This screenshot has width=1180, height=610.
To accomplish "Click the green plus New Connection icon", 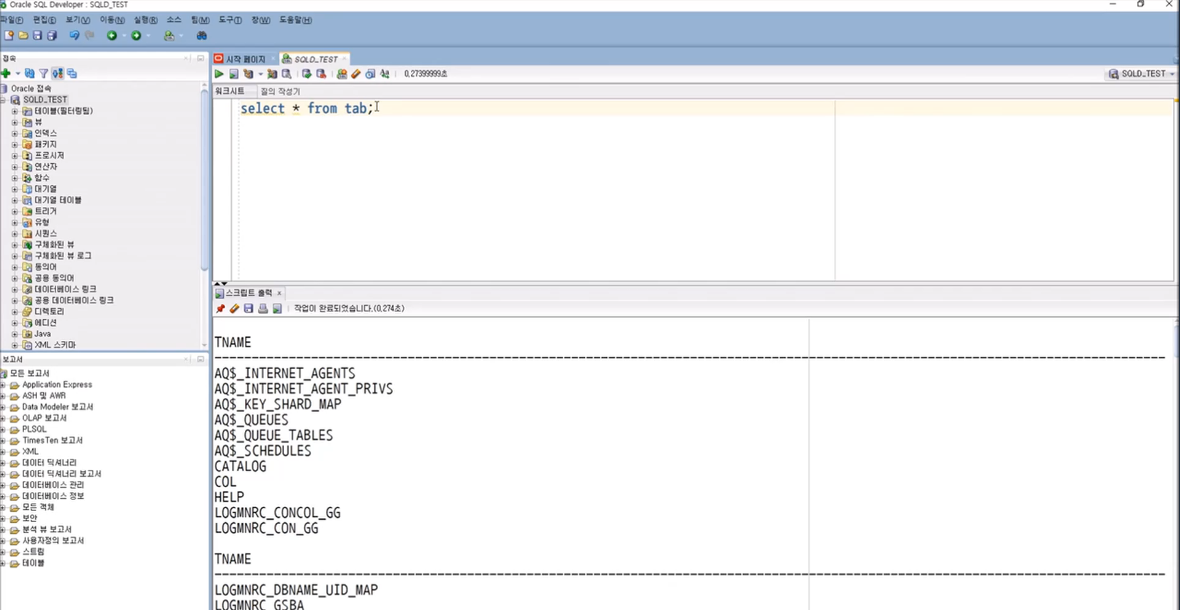I will [6, 74].
